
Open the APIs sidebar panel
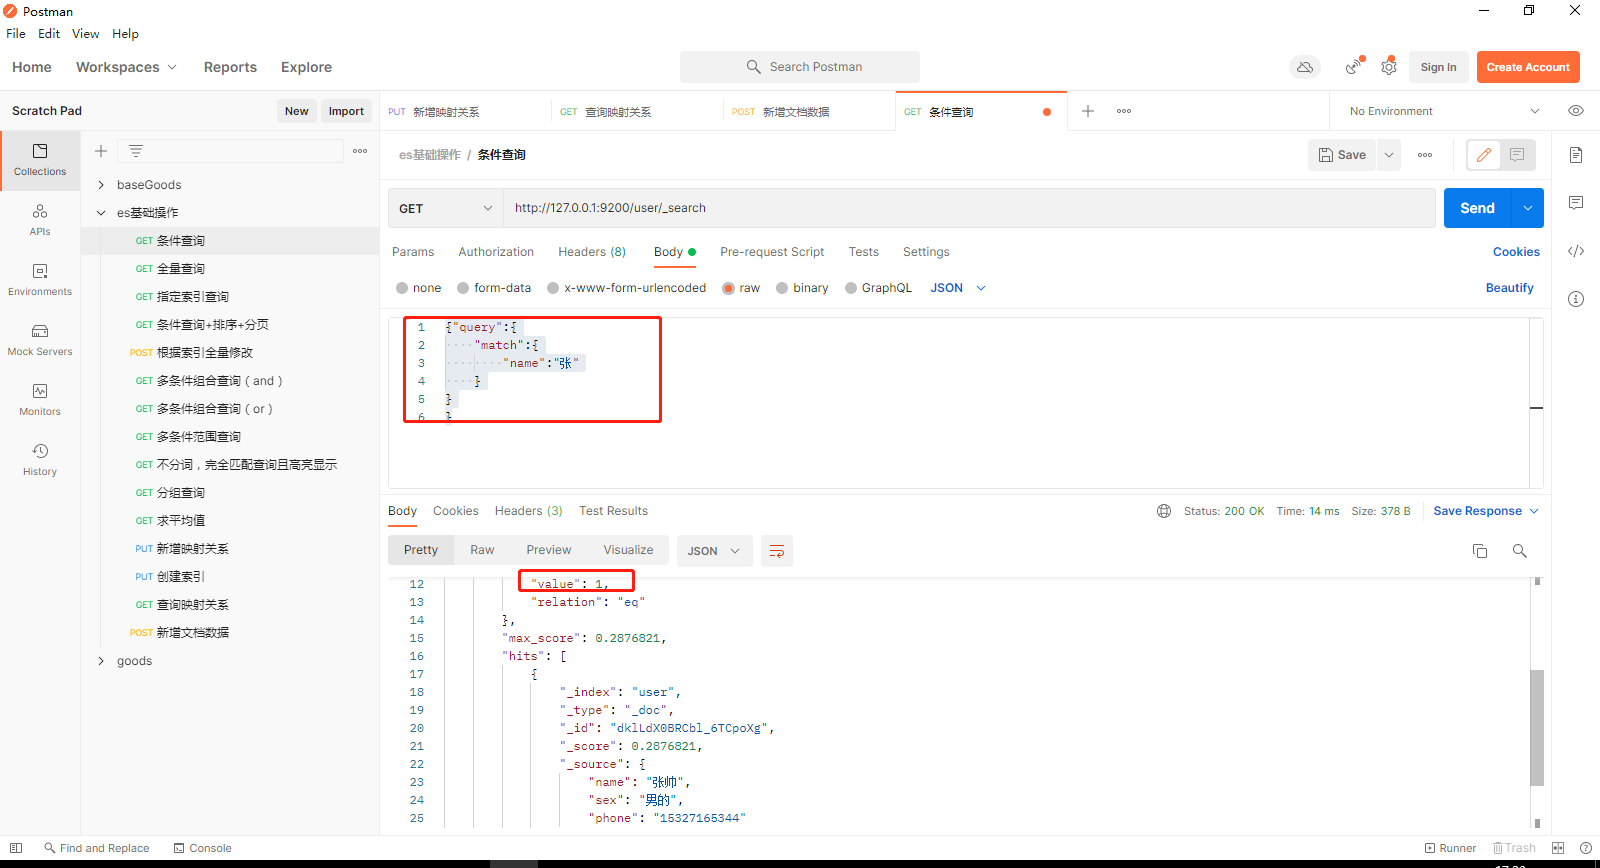coord(40,219)
